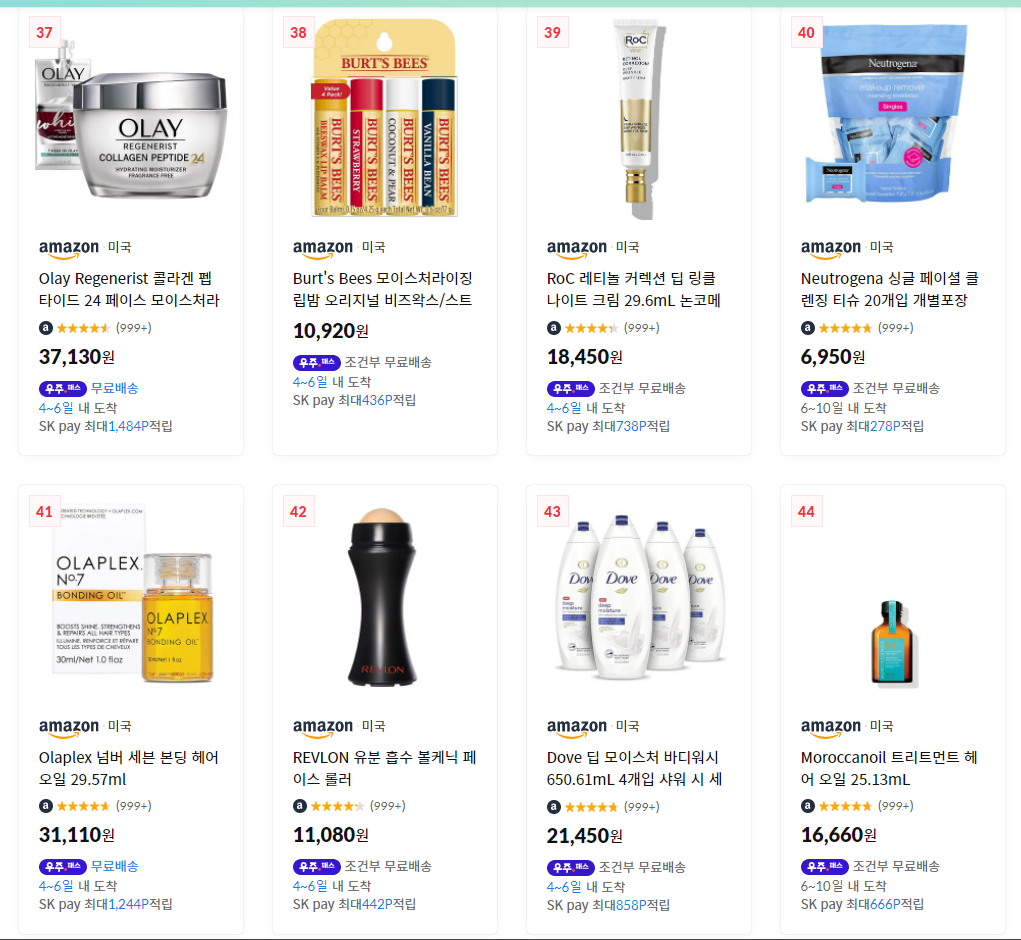Click the Universe Pass badge on Olay item
Screen dimensions: 1021x940
63,389
